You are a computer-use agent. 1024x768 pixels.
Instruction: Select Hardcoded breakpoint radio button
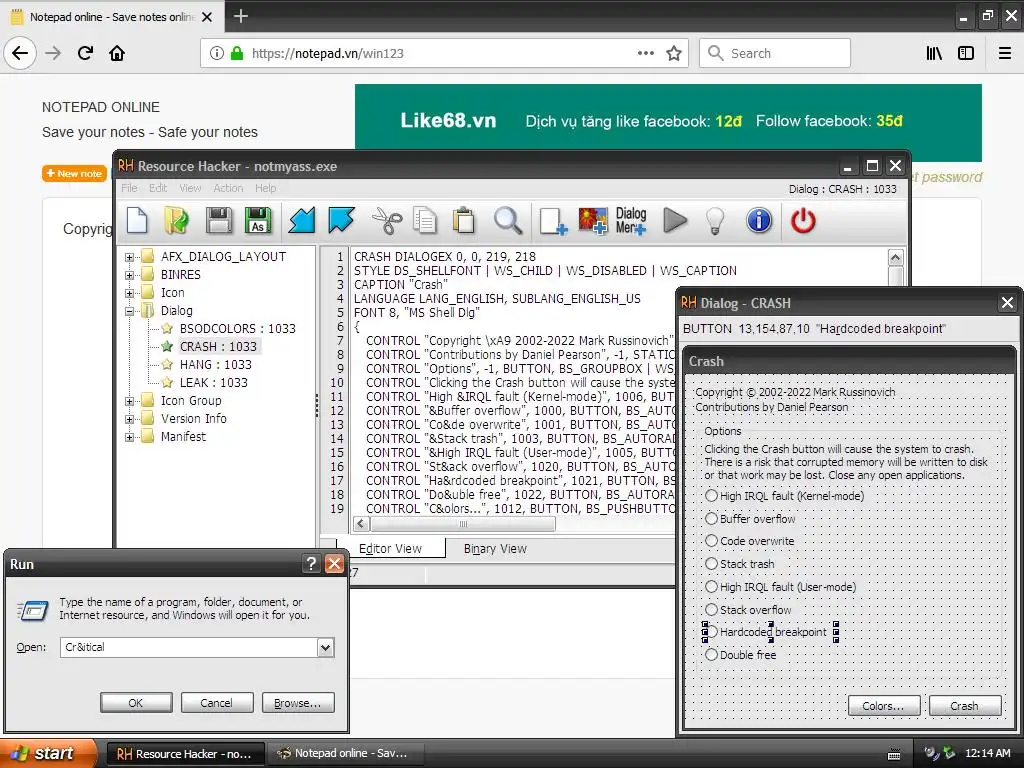(x=711, y=632)
